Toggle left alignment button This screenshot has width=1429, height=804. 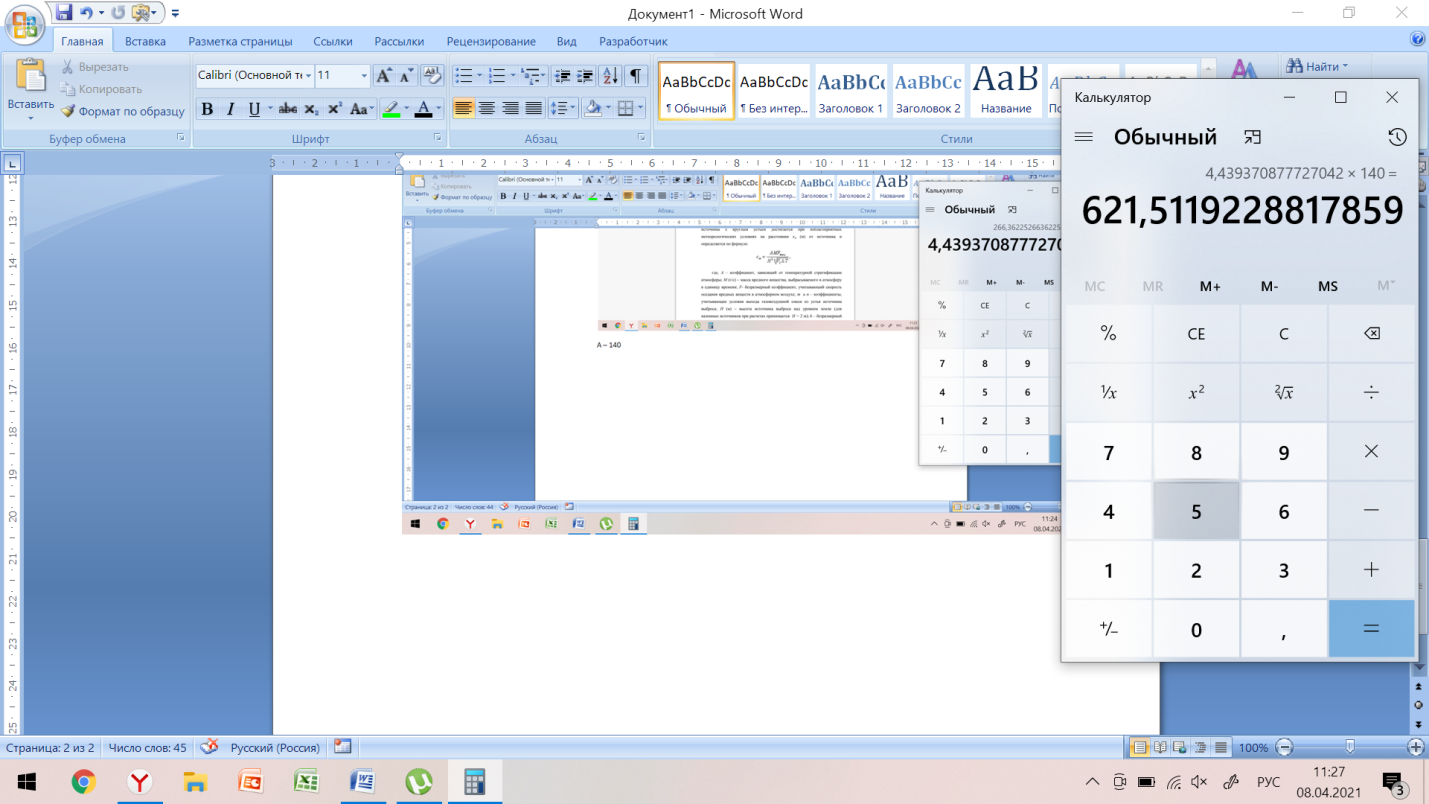464,109
